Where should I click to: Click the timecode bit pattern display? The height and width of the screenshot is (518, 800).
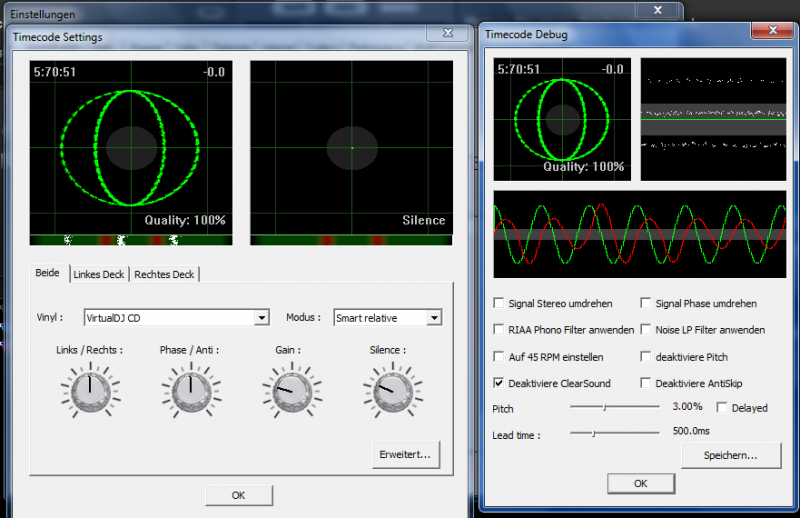pyautogui.click(x=713, y=119)
